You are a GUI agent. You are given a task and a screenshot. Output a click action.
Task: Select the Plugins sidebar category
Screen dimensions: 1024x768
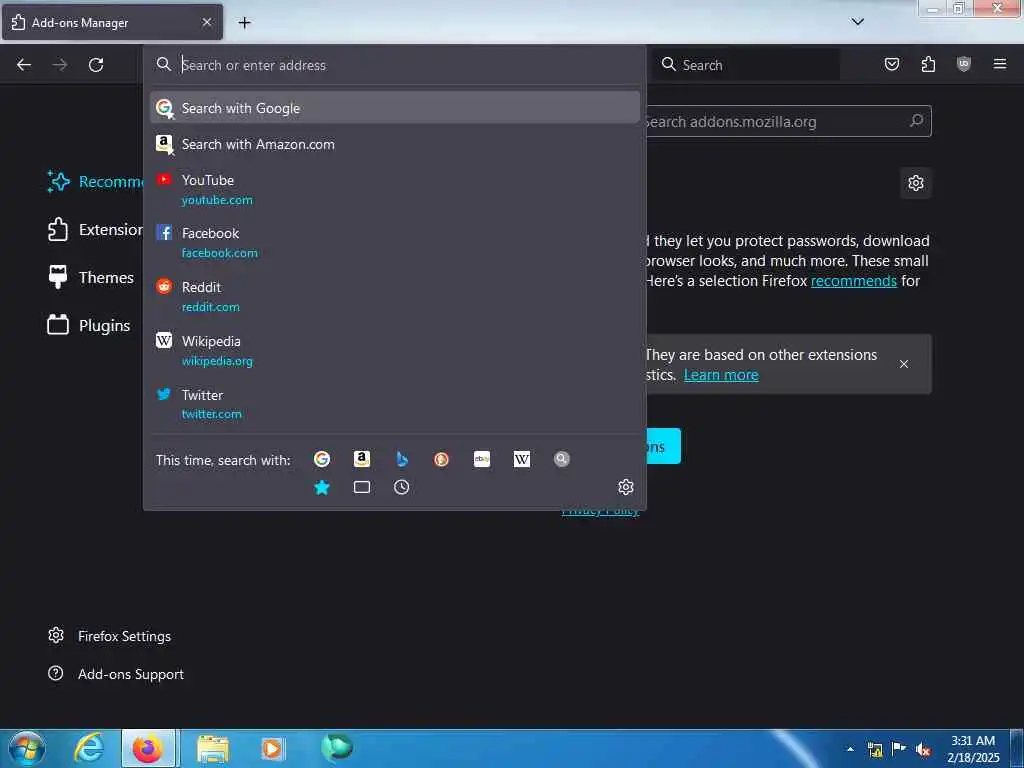click(x=89, y=325)
